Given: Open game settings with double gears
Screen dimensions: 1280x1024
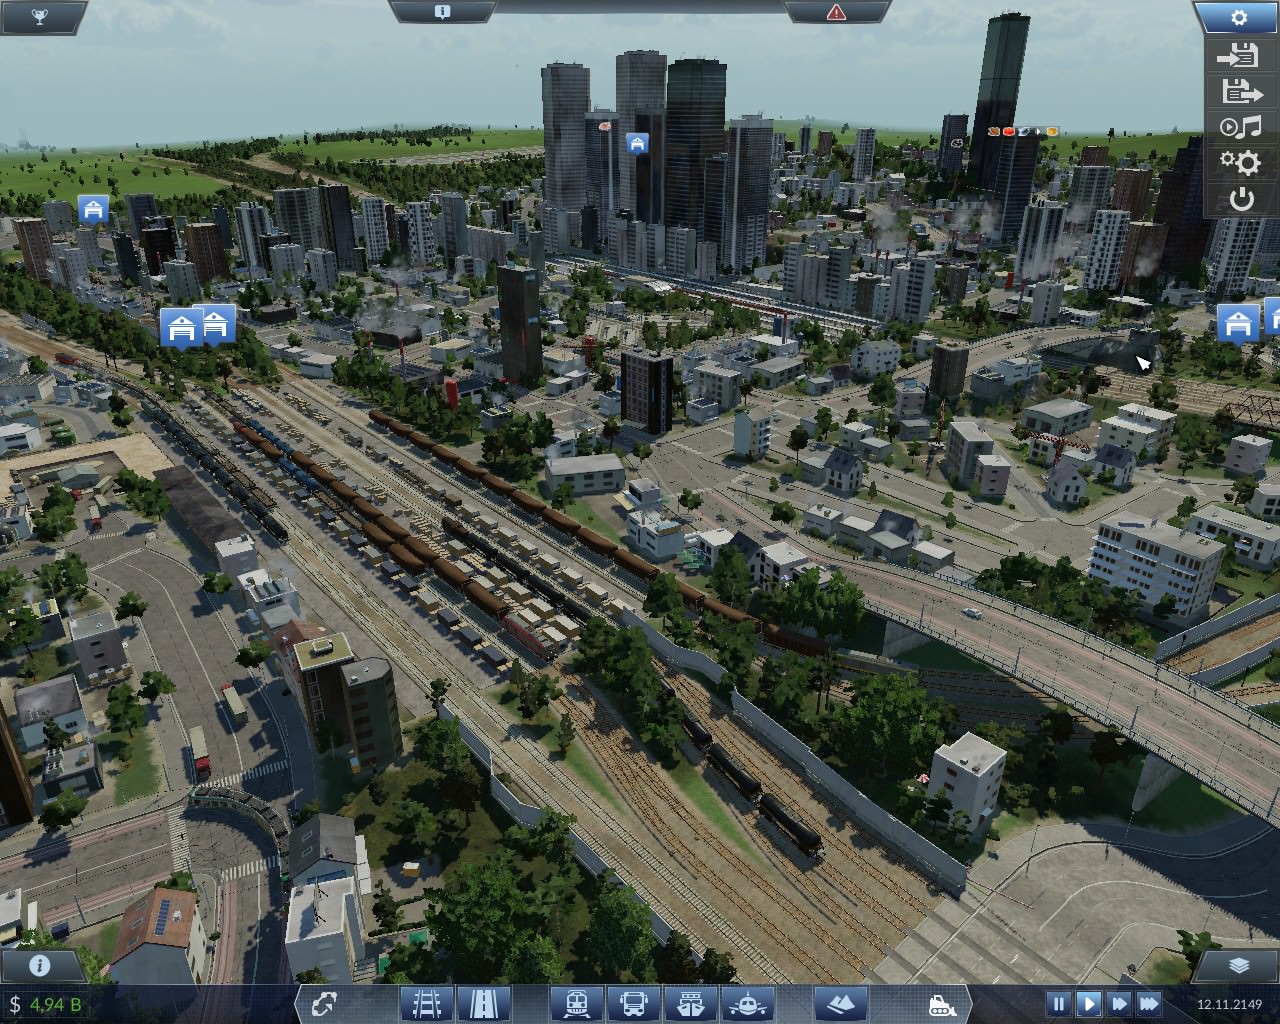Looking at the screenshot, I should click(1241, 162).
